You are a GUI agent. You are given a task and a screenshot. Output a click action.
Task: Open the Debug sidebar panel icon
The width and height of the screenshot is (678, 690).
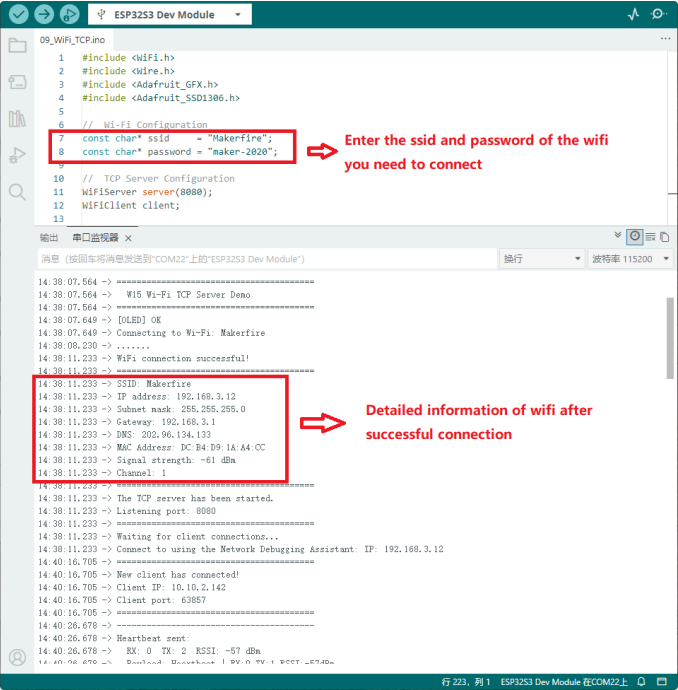17,155
